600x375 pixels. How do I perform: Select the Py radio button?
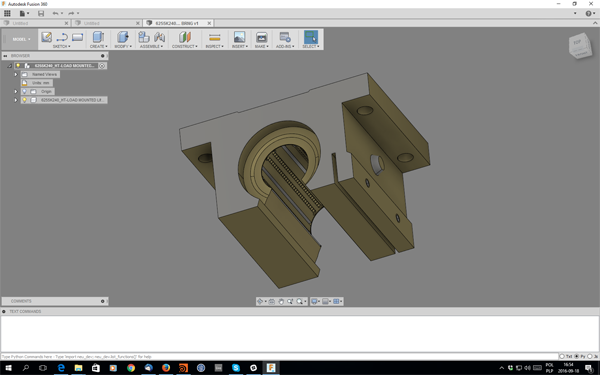point(577,357)
